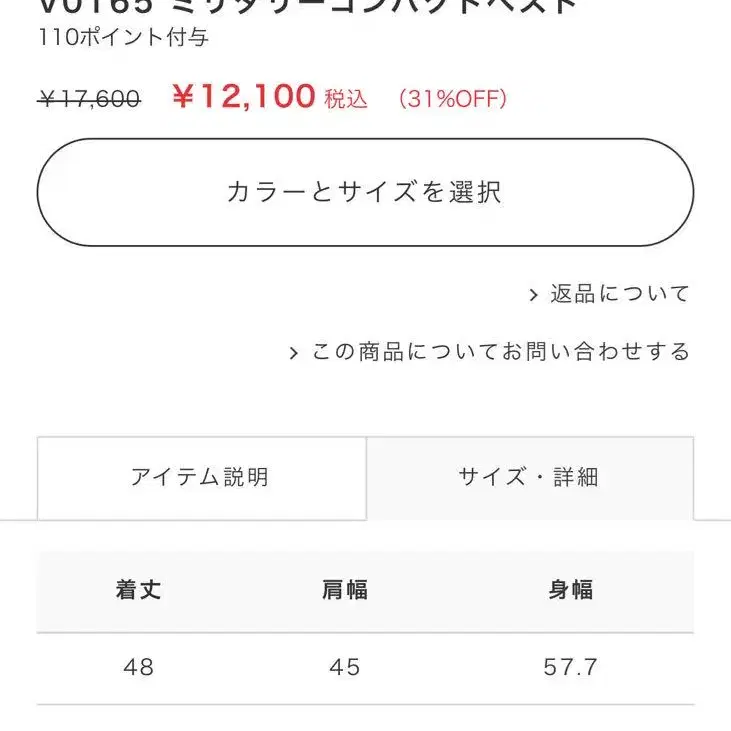Switch to the サイズ・詳細 tab
Screen dimensions: 731x731
530,478
